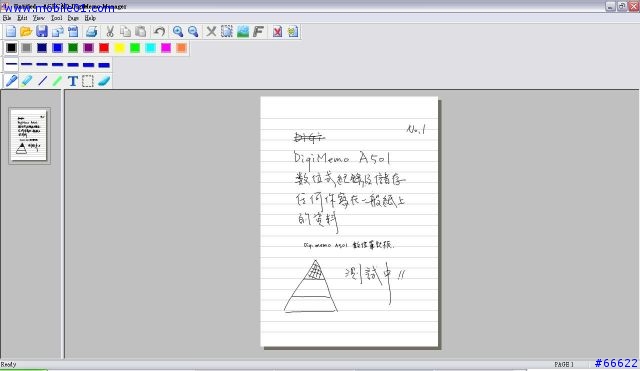This screenshot has width=640, height=371.
Task: Click the handwritten note page canvas
Action: click(x=349, y=222)
